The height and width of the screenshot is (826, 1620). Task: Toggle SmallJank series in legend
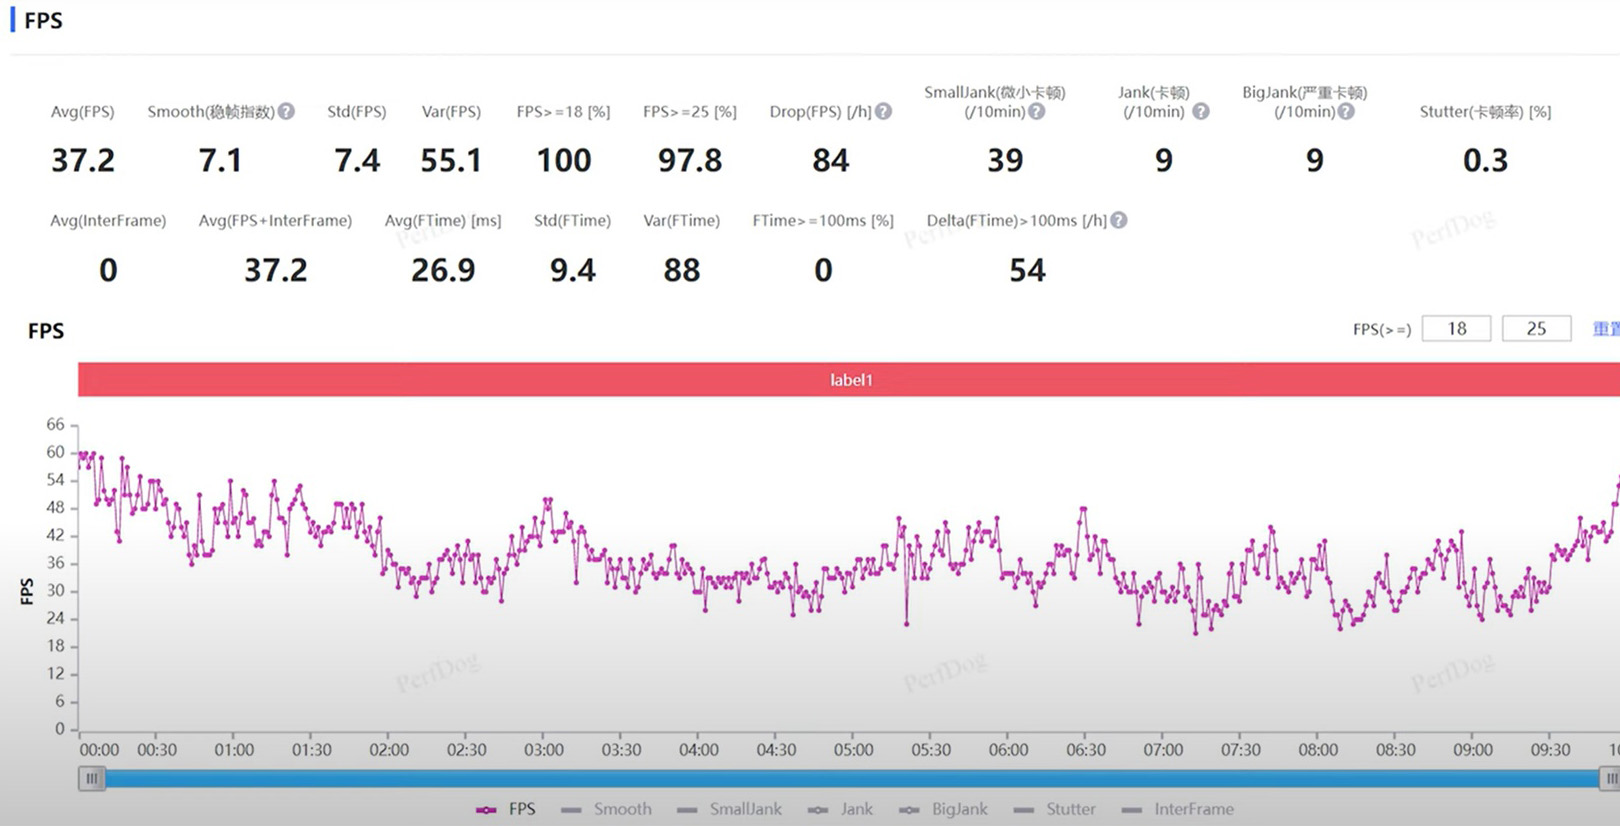click(x=729, y=809)
